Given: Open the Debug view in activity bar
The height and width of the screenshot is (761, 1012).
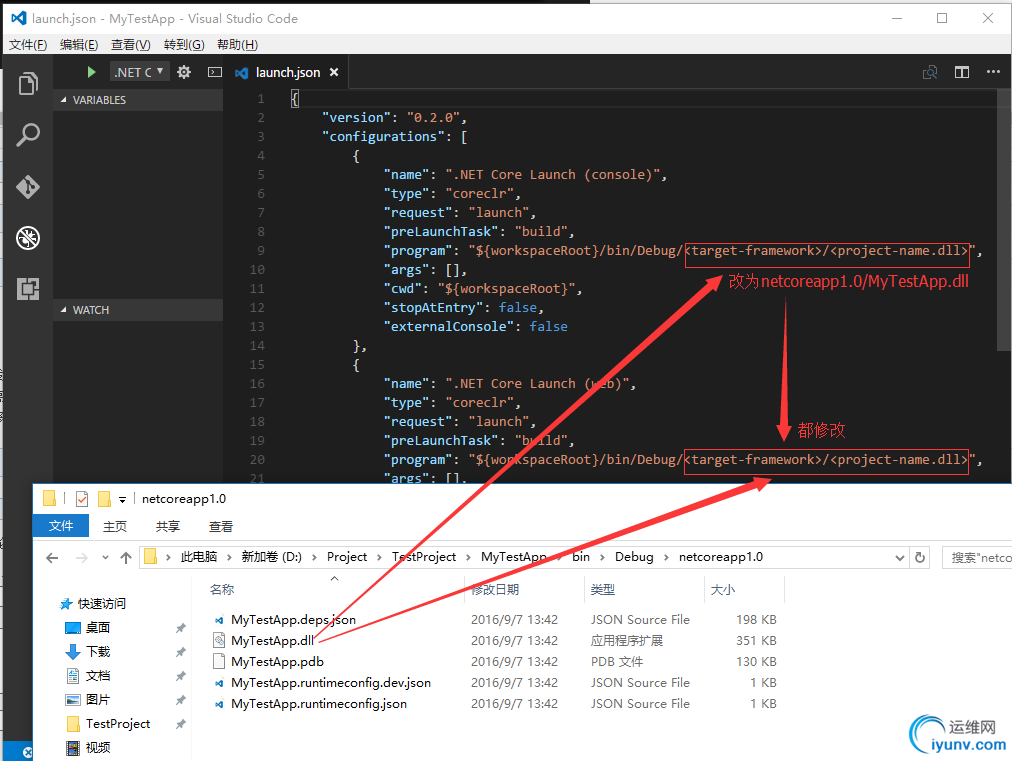Looking at the screenshot, I should coord(28,238).
